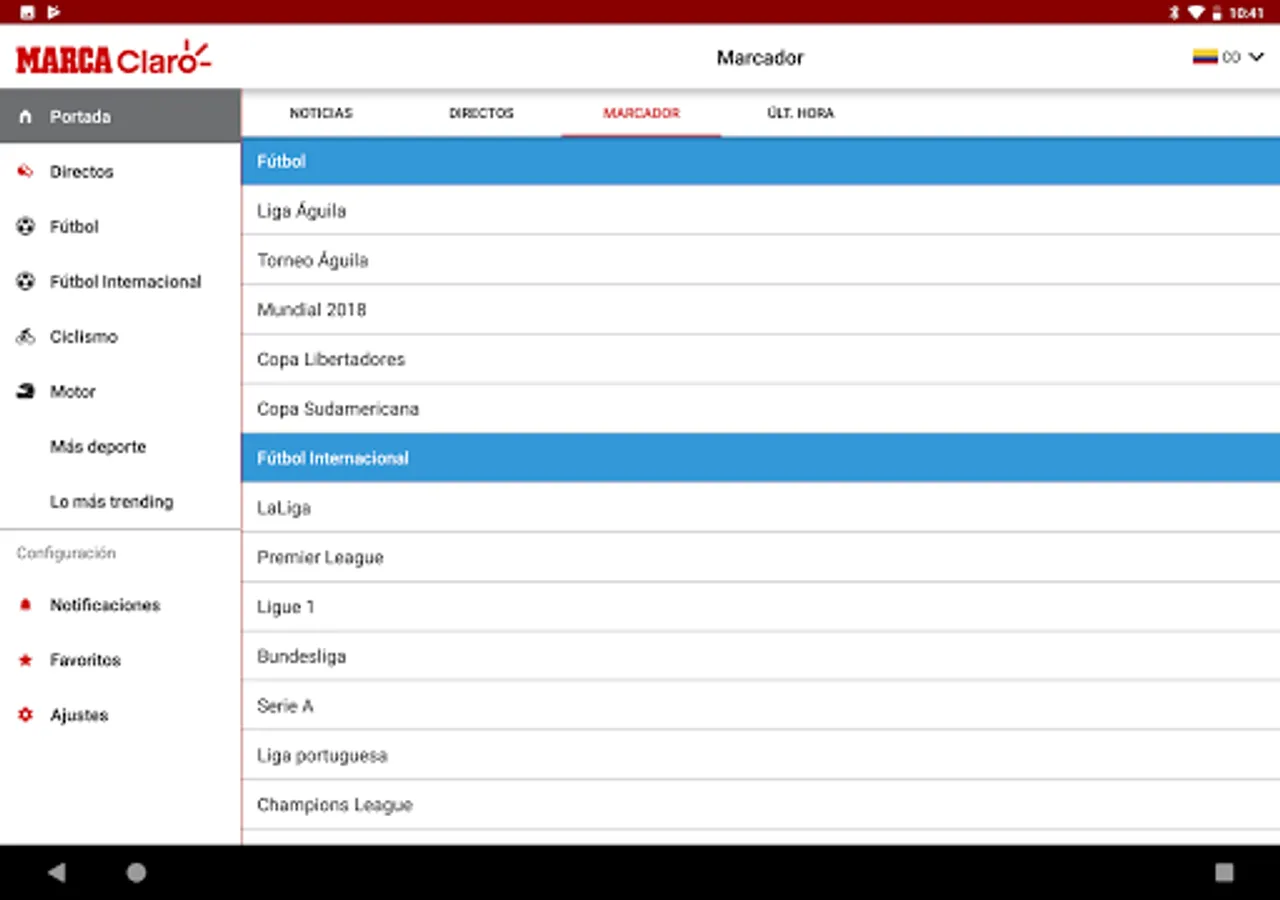Image resolution: width=1280 pixels, height=900 pixels.
Task: Tap the helmet icon beside Motor
Action: pos(26,392)
